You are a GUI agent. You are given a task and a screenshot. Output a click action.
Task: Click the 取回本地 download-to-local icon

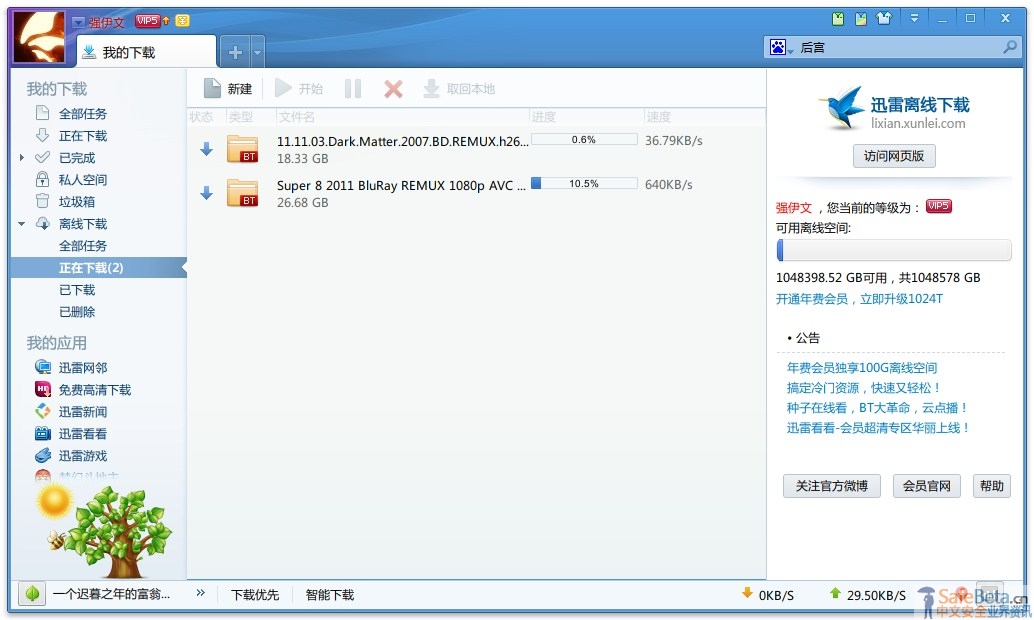click(x=432, y=89)
